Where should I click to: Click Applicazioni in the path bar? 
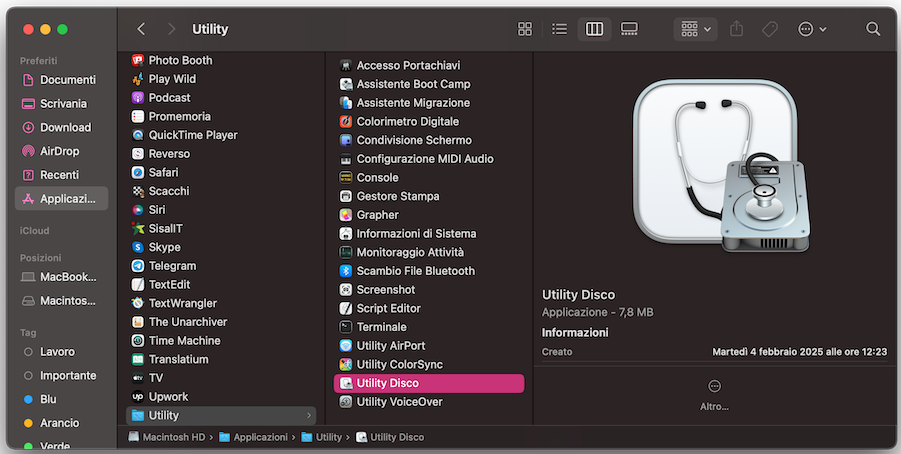tap(253, 437)
